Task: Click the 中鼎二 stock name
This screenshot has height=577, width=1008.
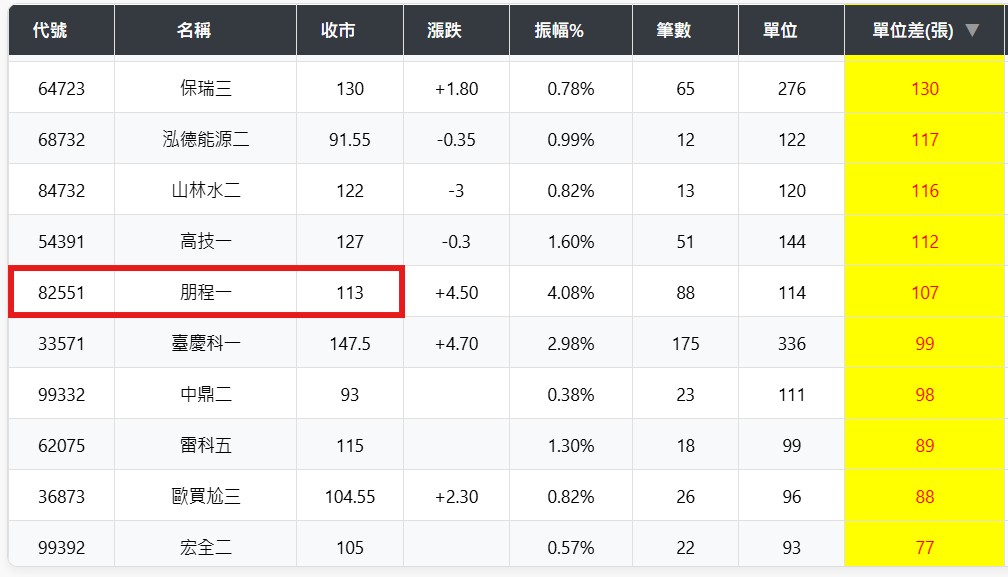Action: pyautogui.click(x=205, y=395)
